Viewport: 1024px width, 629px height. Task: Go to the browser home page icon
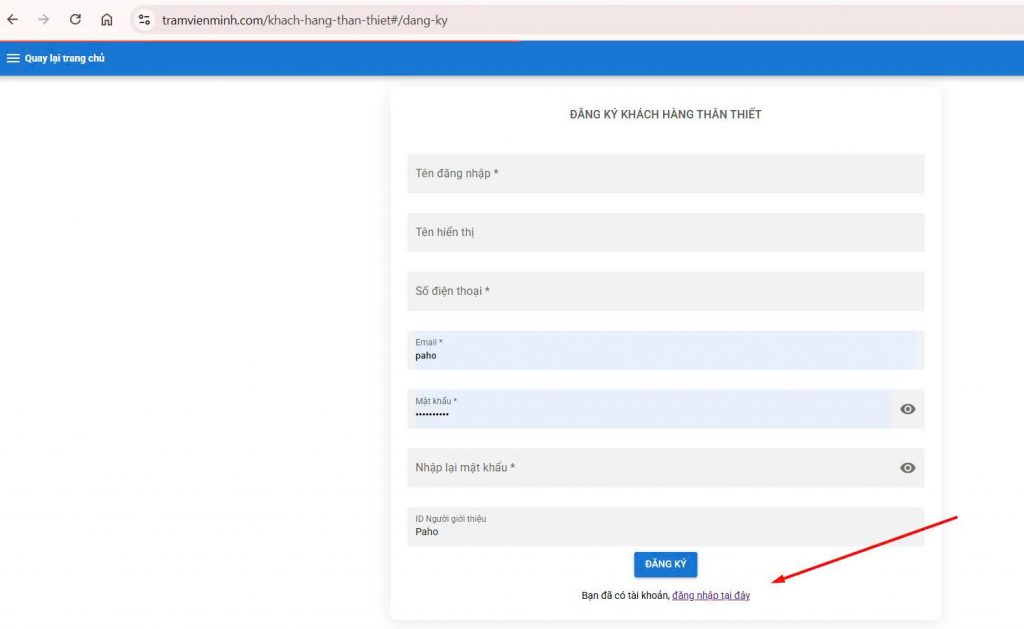[x=107, y=20]
